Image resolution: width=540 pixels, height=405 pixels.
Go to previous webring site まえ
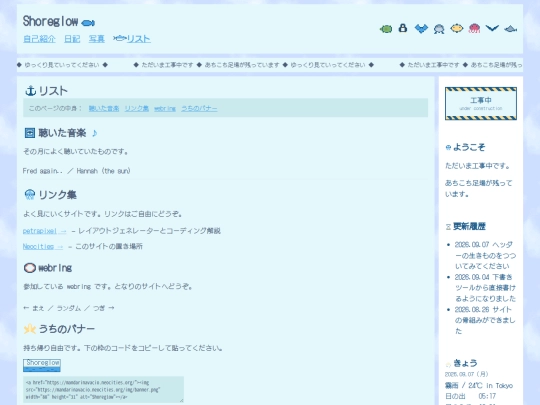click(x=33, y=308)
